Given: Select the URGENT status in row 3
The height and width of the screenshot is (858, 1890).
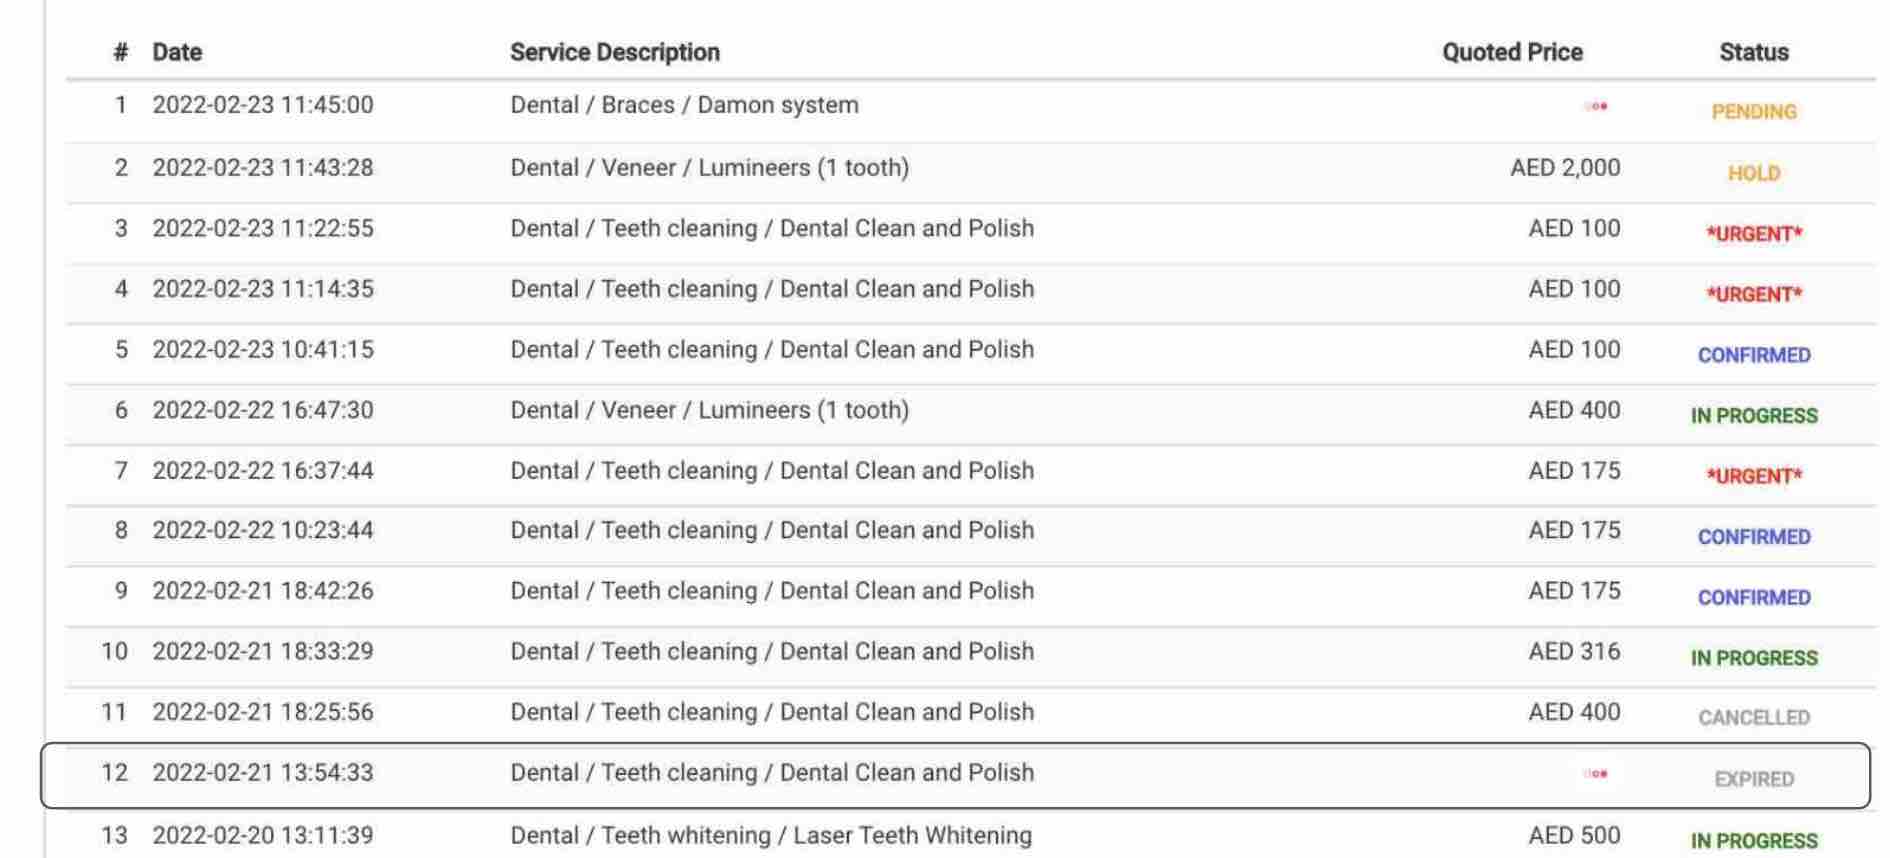Looking at the screenshot, I should pos(1754,234).
